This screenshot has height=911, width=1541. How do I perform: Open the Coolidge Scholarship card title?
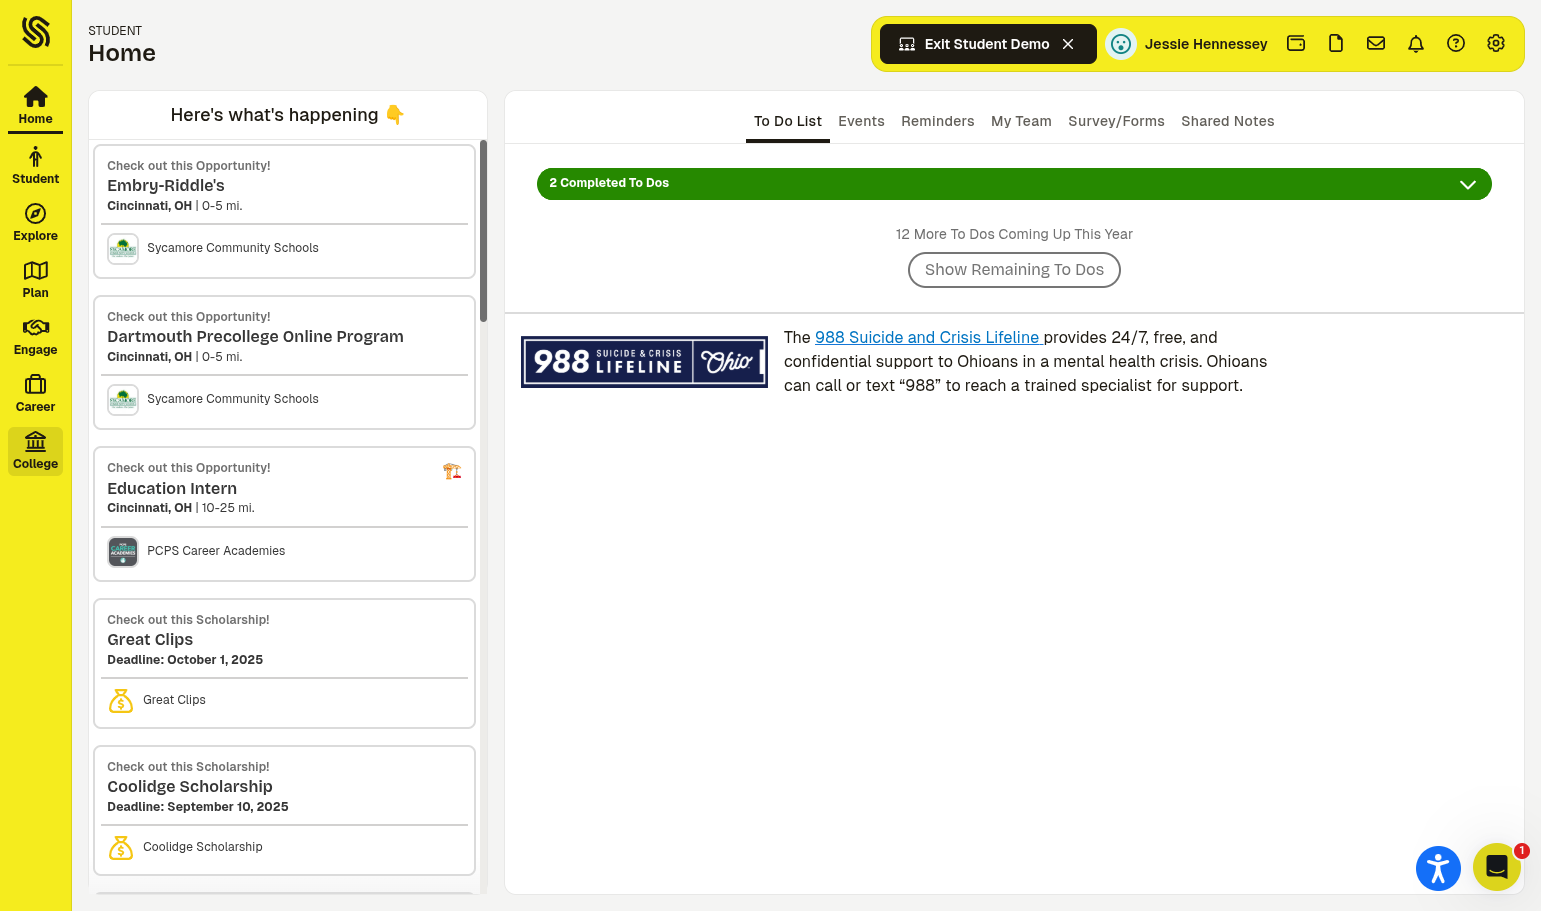190,787
